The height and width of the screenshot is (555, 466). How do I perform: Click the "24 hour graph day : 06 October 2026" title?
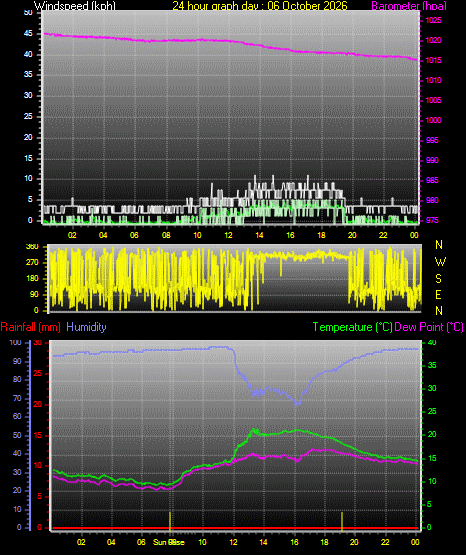click(x=260, y=5)
